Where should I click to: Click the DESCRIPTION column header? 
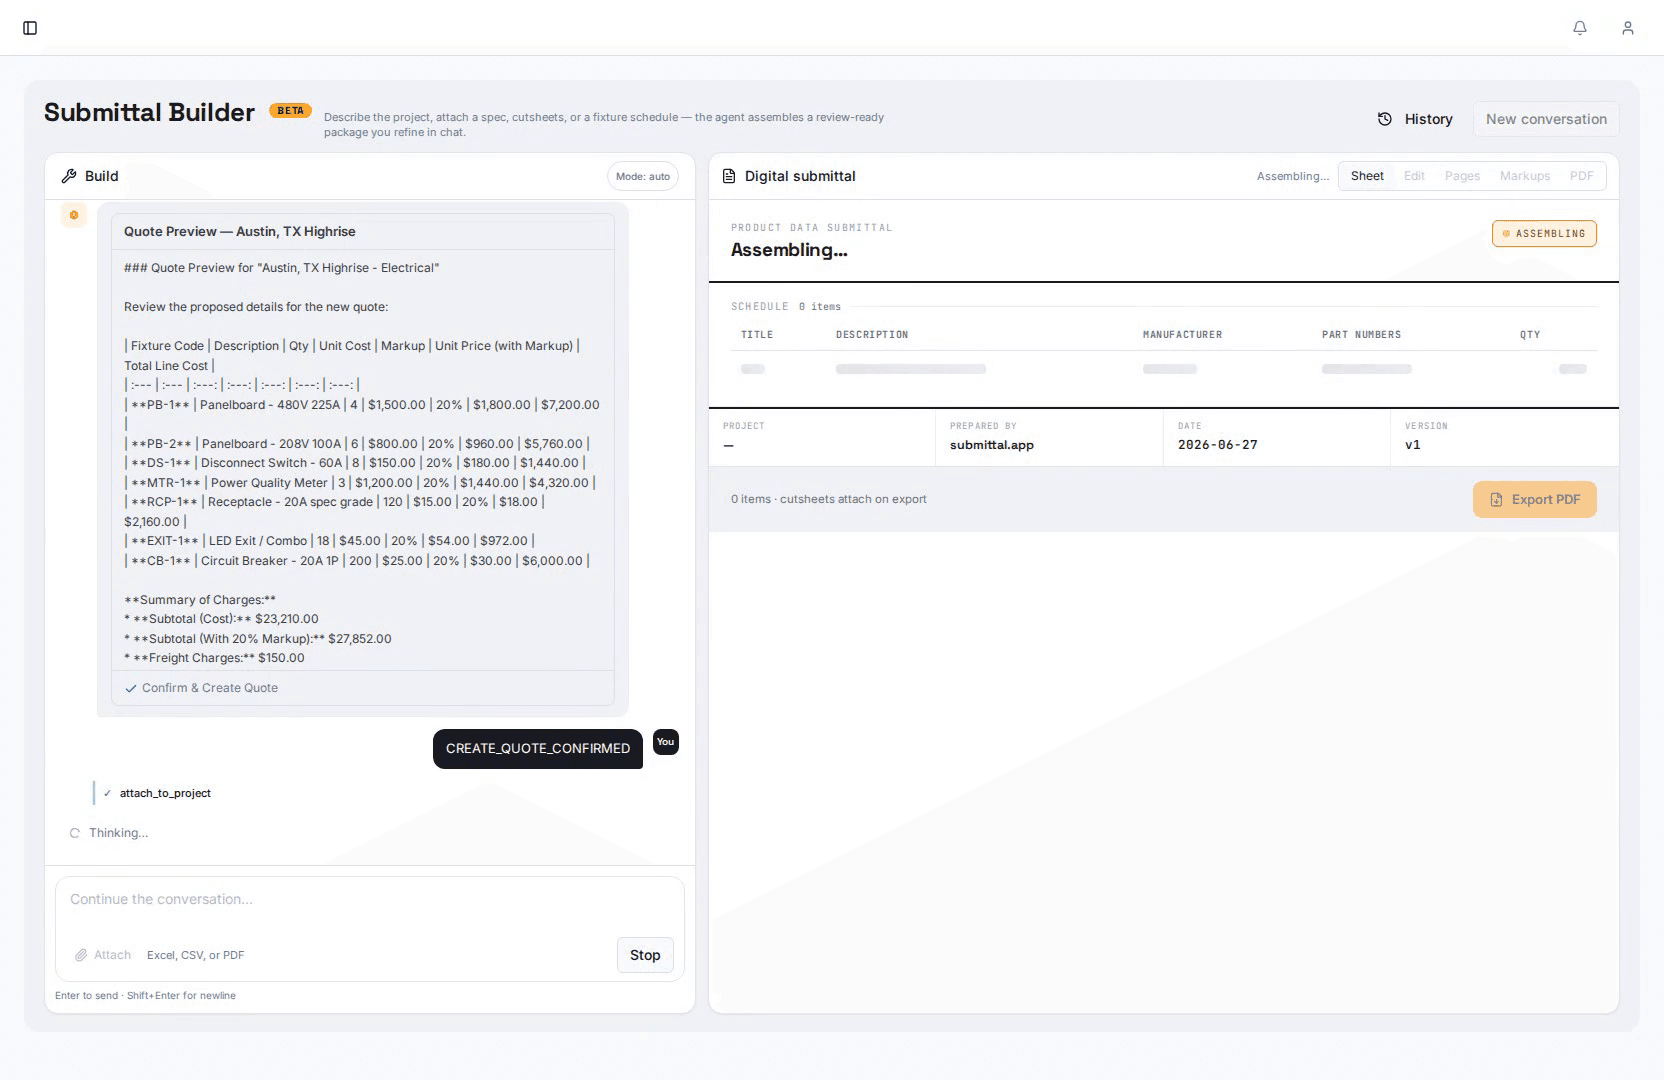872,335
